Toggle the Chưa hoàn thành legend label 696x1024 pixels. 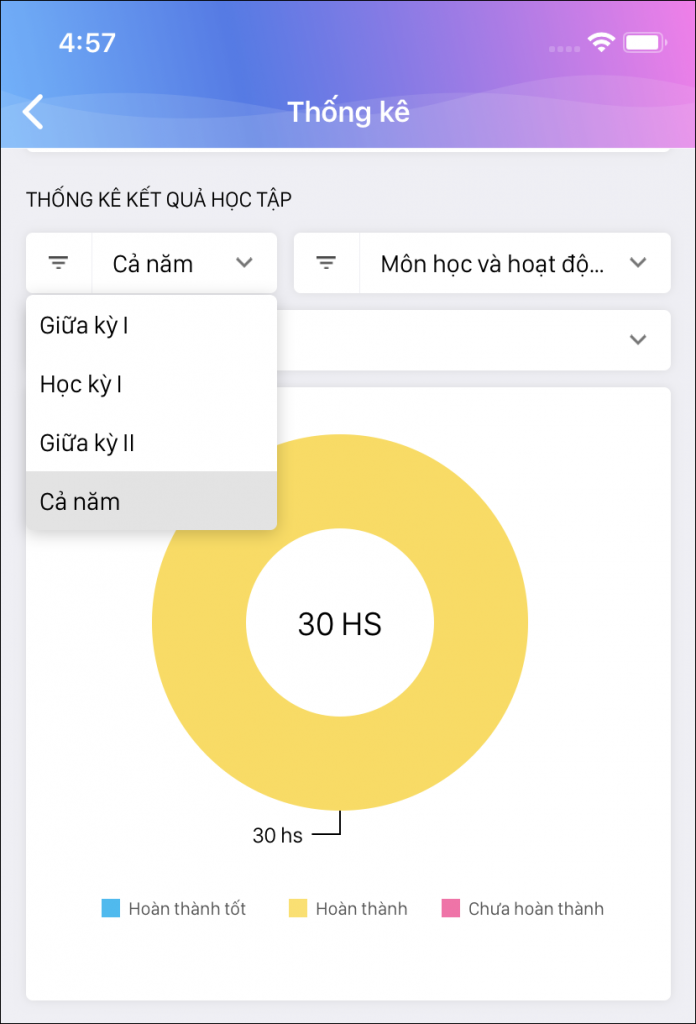pyautogui.click(x=536, y=909)
